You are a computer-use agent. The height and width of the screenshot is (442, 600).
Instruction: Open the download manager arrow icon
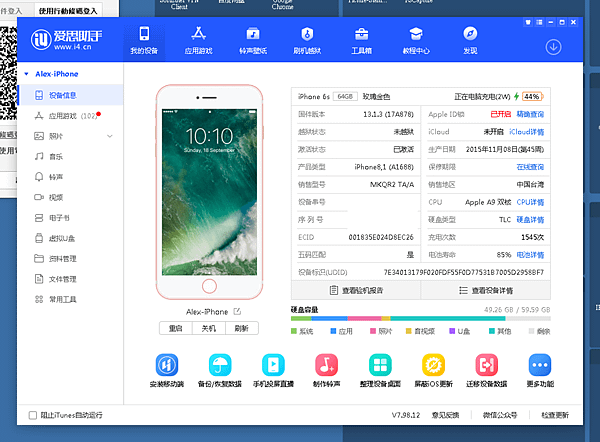click(x=553, y=47)
